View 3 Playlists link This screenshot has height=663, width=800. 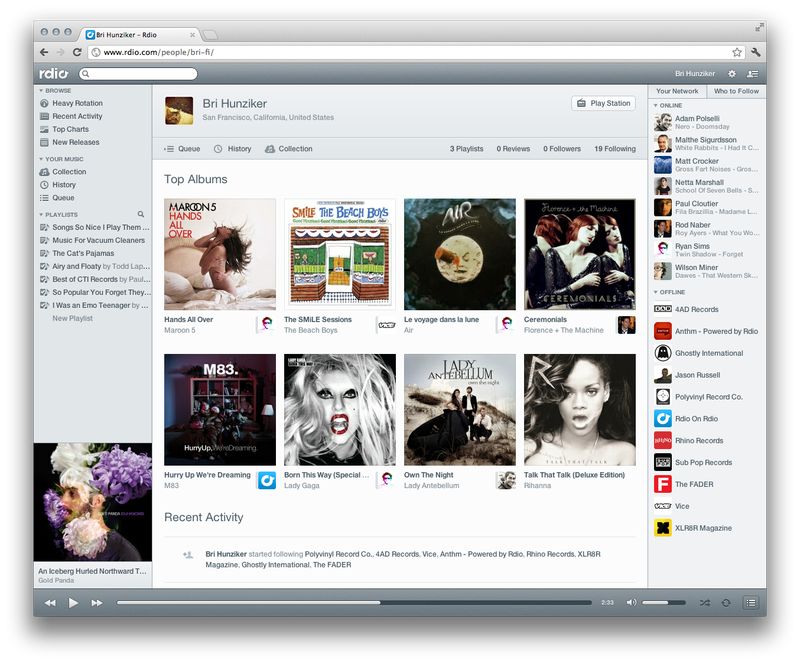tap(466, 149)
